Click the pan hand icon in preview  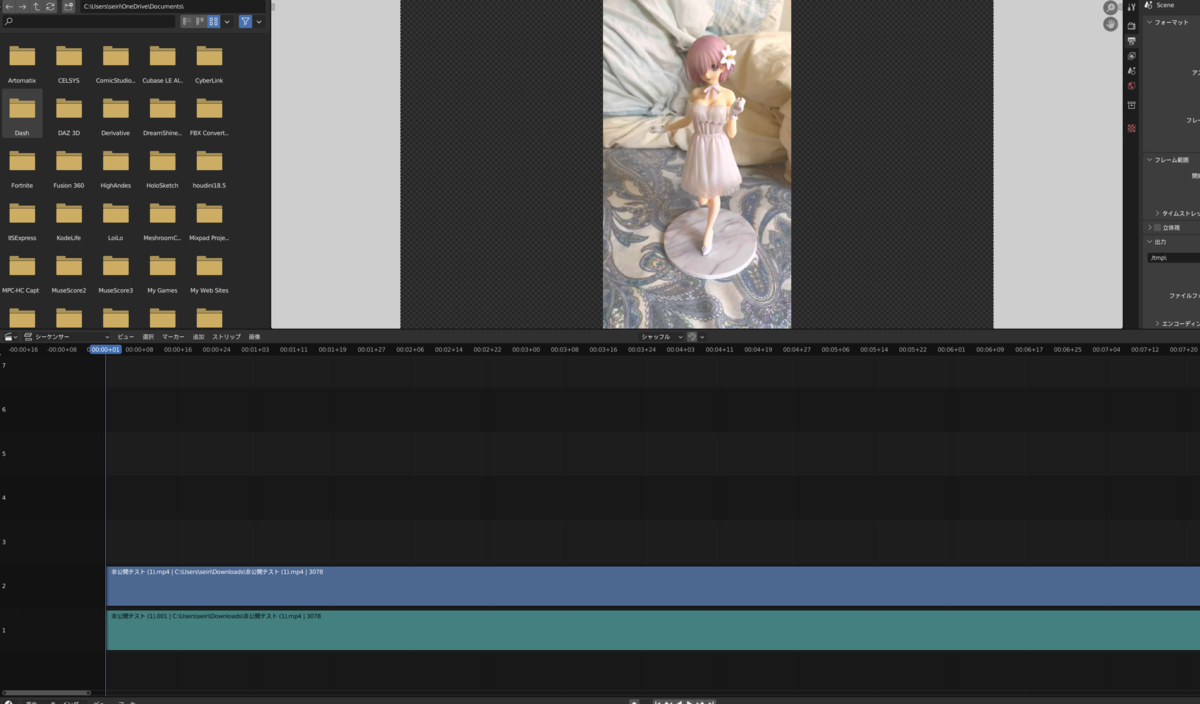(x=1110, y=24)
